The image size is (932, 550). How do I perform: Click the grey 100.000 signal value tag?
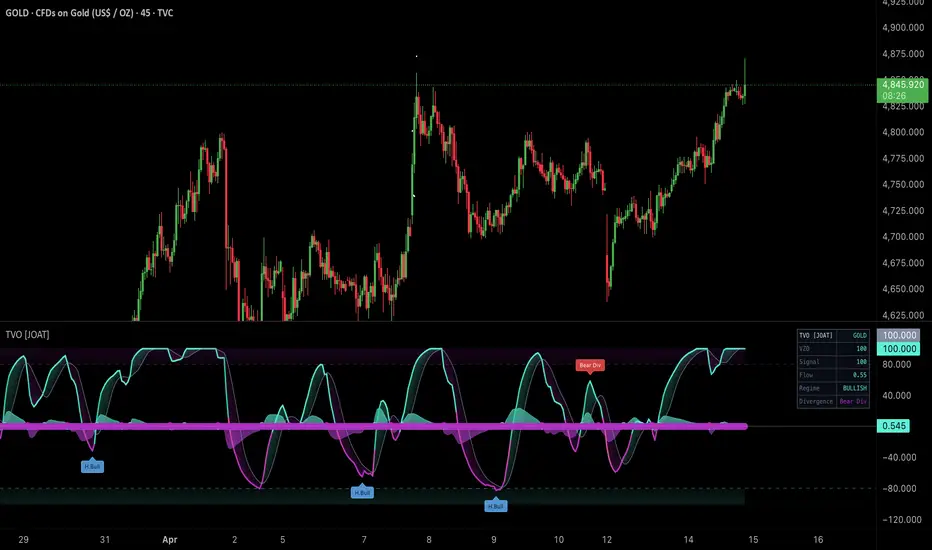pos(899,335)
